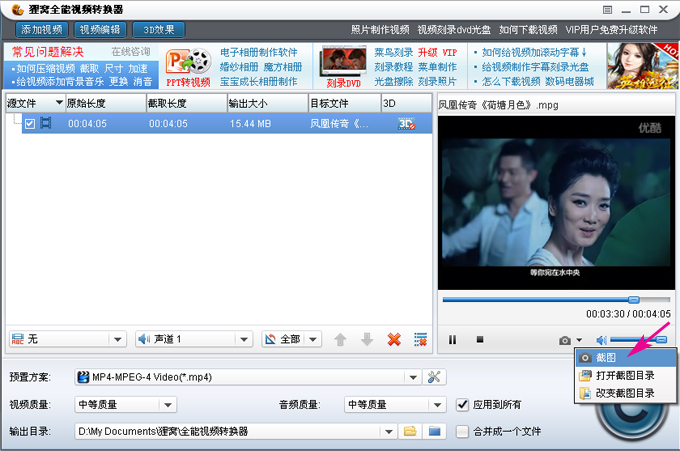
Task: Click the subtitle ABC icon
Action: (18, 339)
